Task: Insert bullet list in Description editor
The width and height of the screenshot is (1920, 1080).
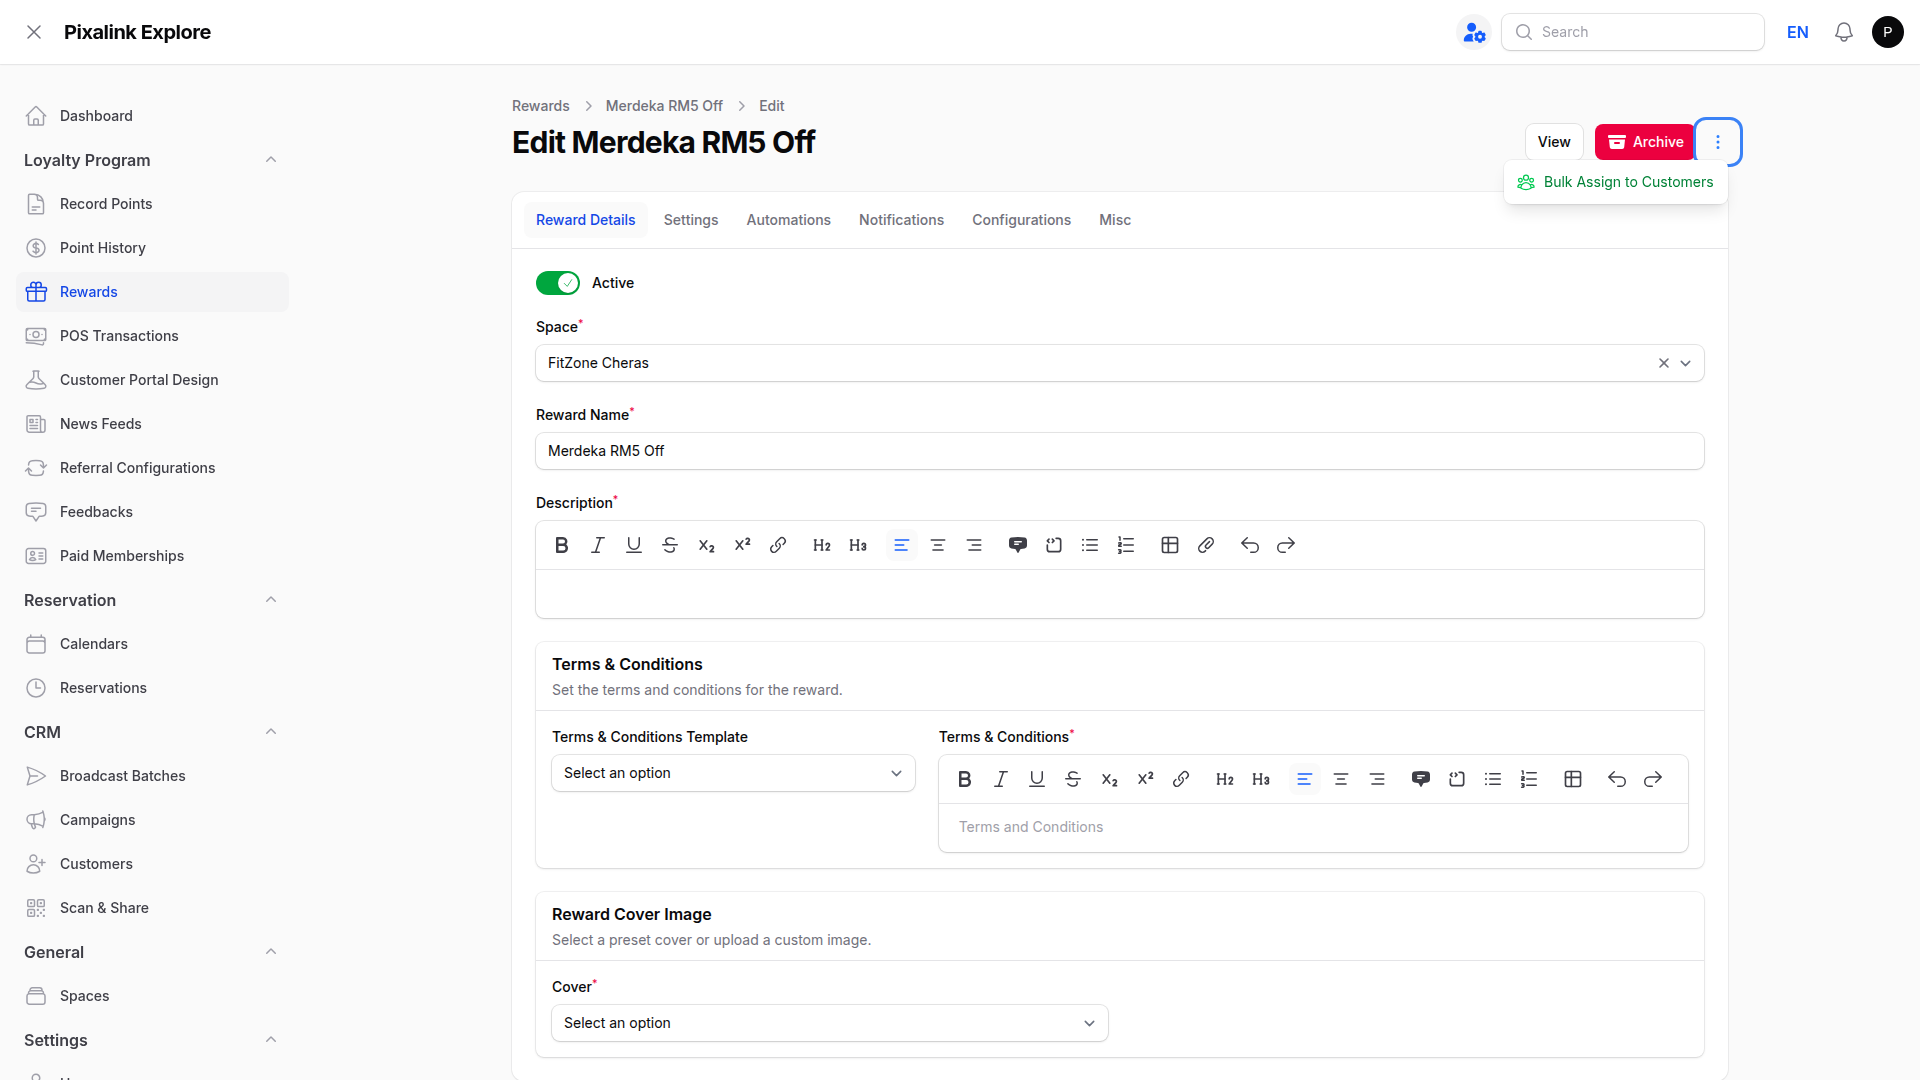Action: [x=1090, y=545]
